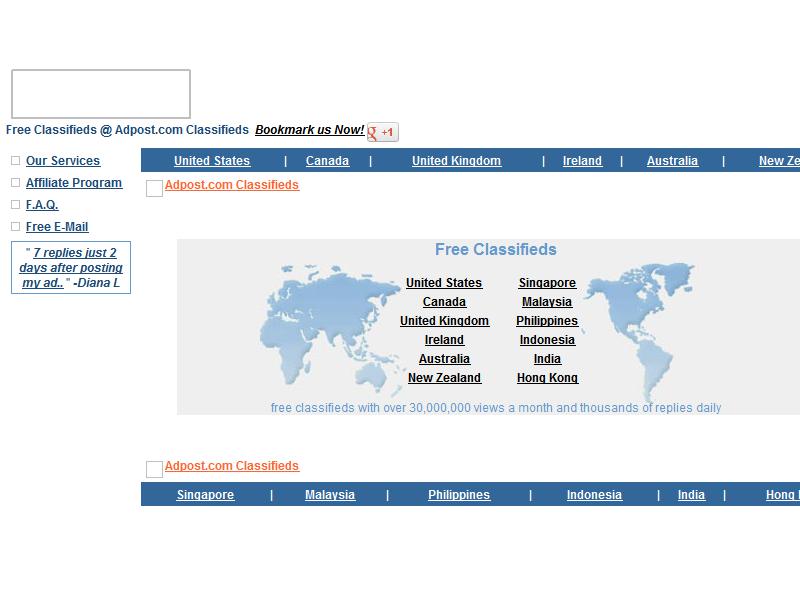Choose India in the map panel list
Image resolution: width=800 pixels, height=600 pixels.
pos(547,359)
